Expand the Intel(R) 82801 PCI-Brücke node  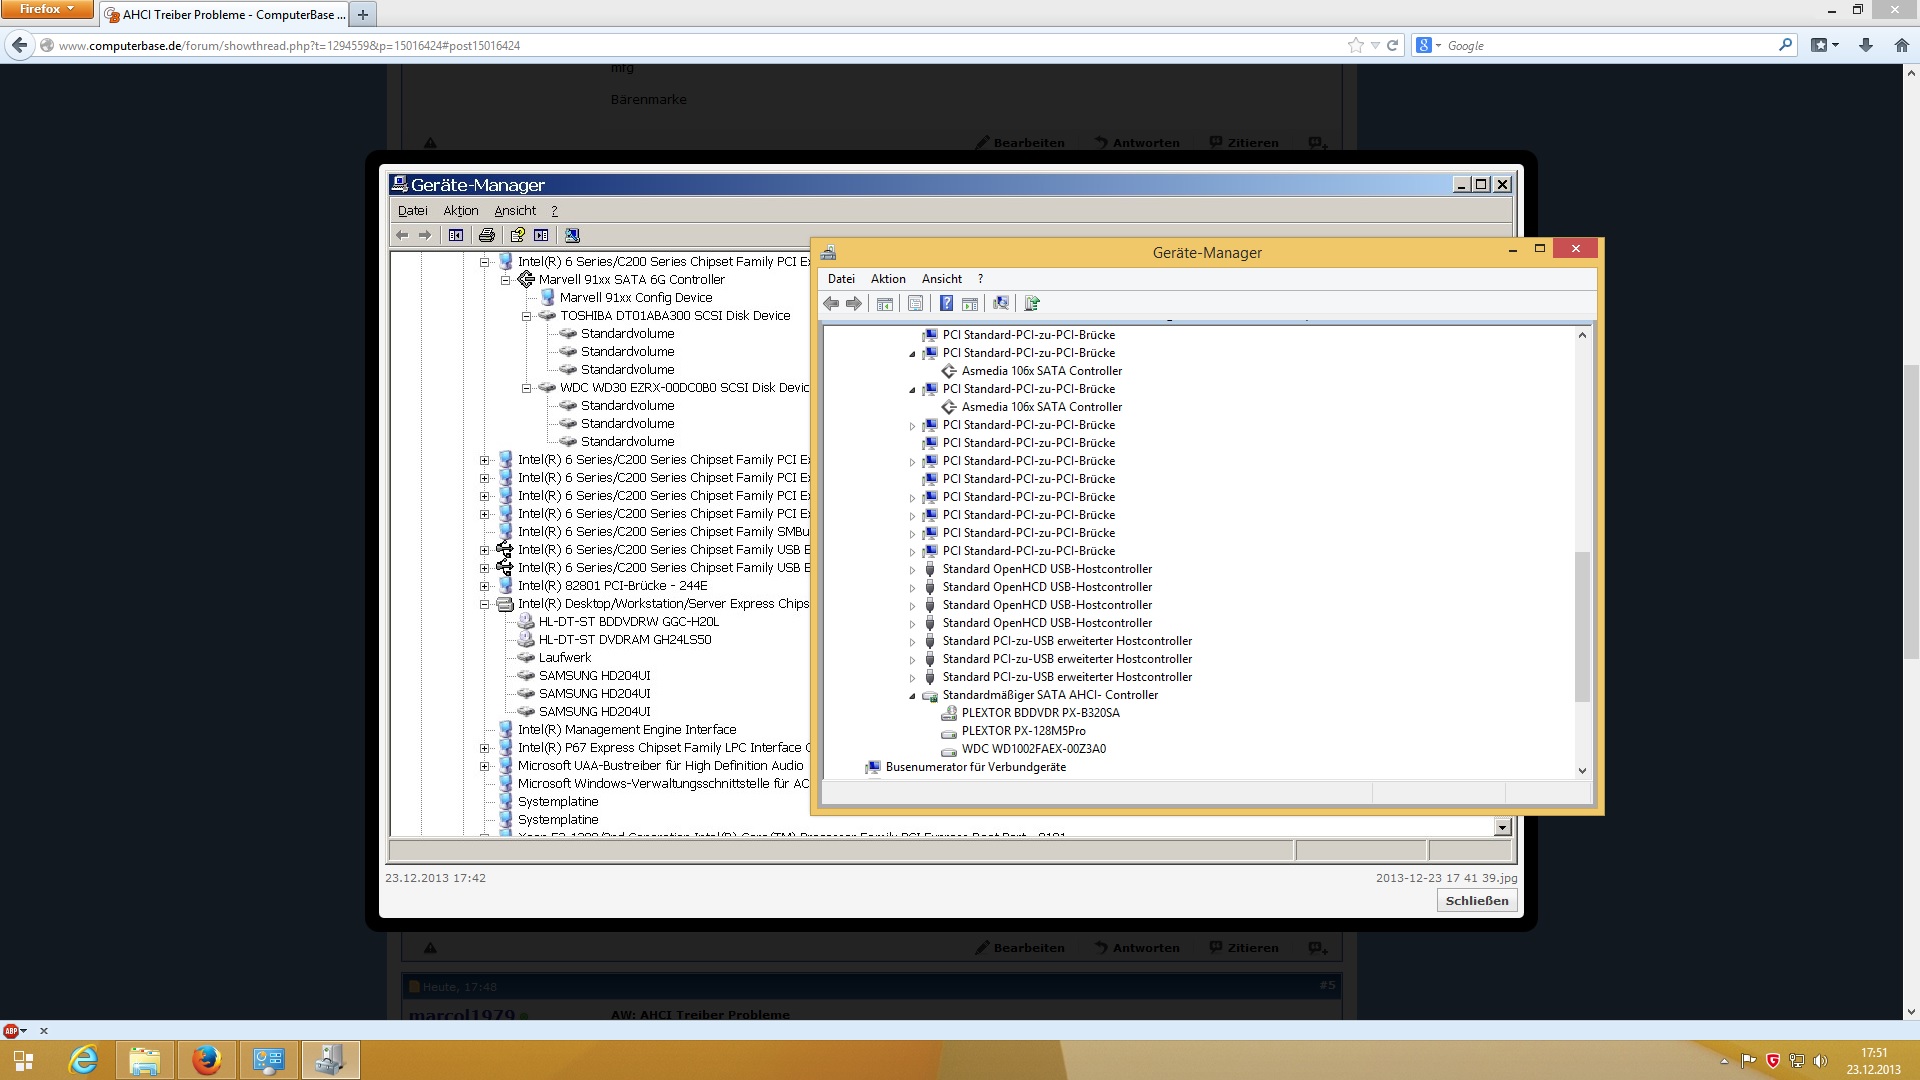(x=485, y=586)
